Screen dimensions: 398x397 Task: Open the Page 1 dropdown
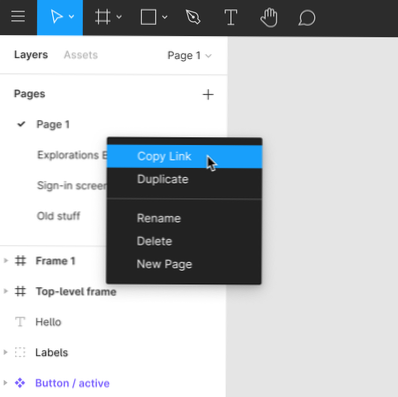189,55
